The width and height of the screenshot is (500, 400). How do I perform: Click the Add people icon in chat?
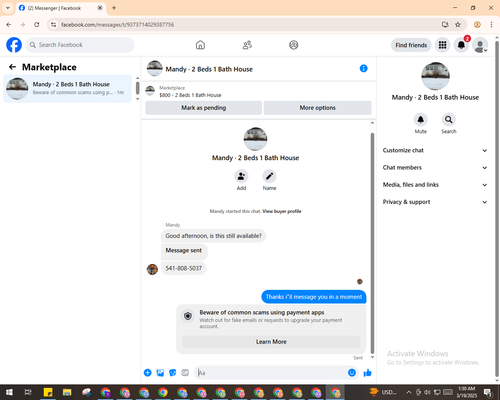tap(241, 176)
